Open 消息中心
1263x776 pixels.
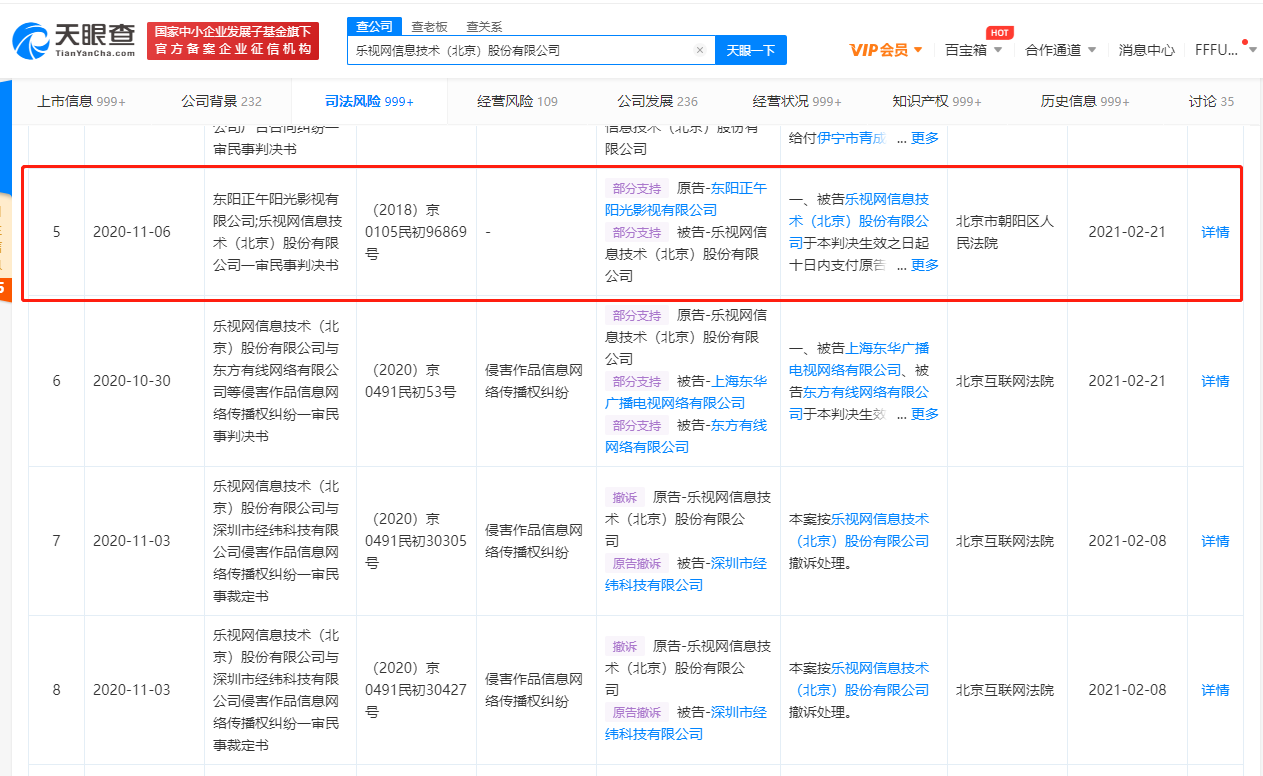(1146, 50)
